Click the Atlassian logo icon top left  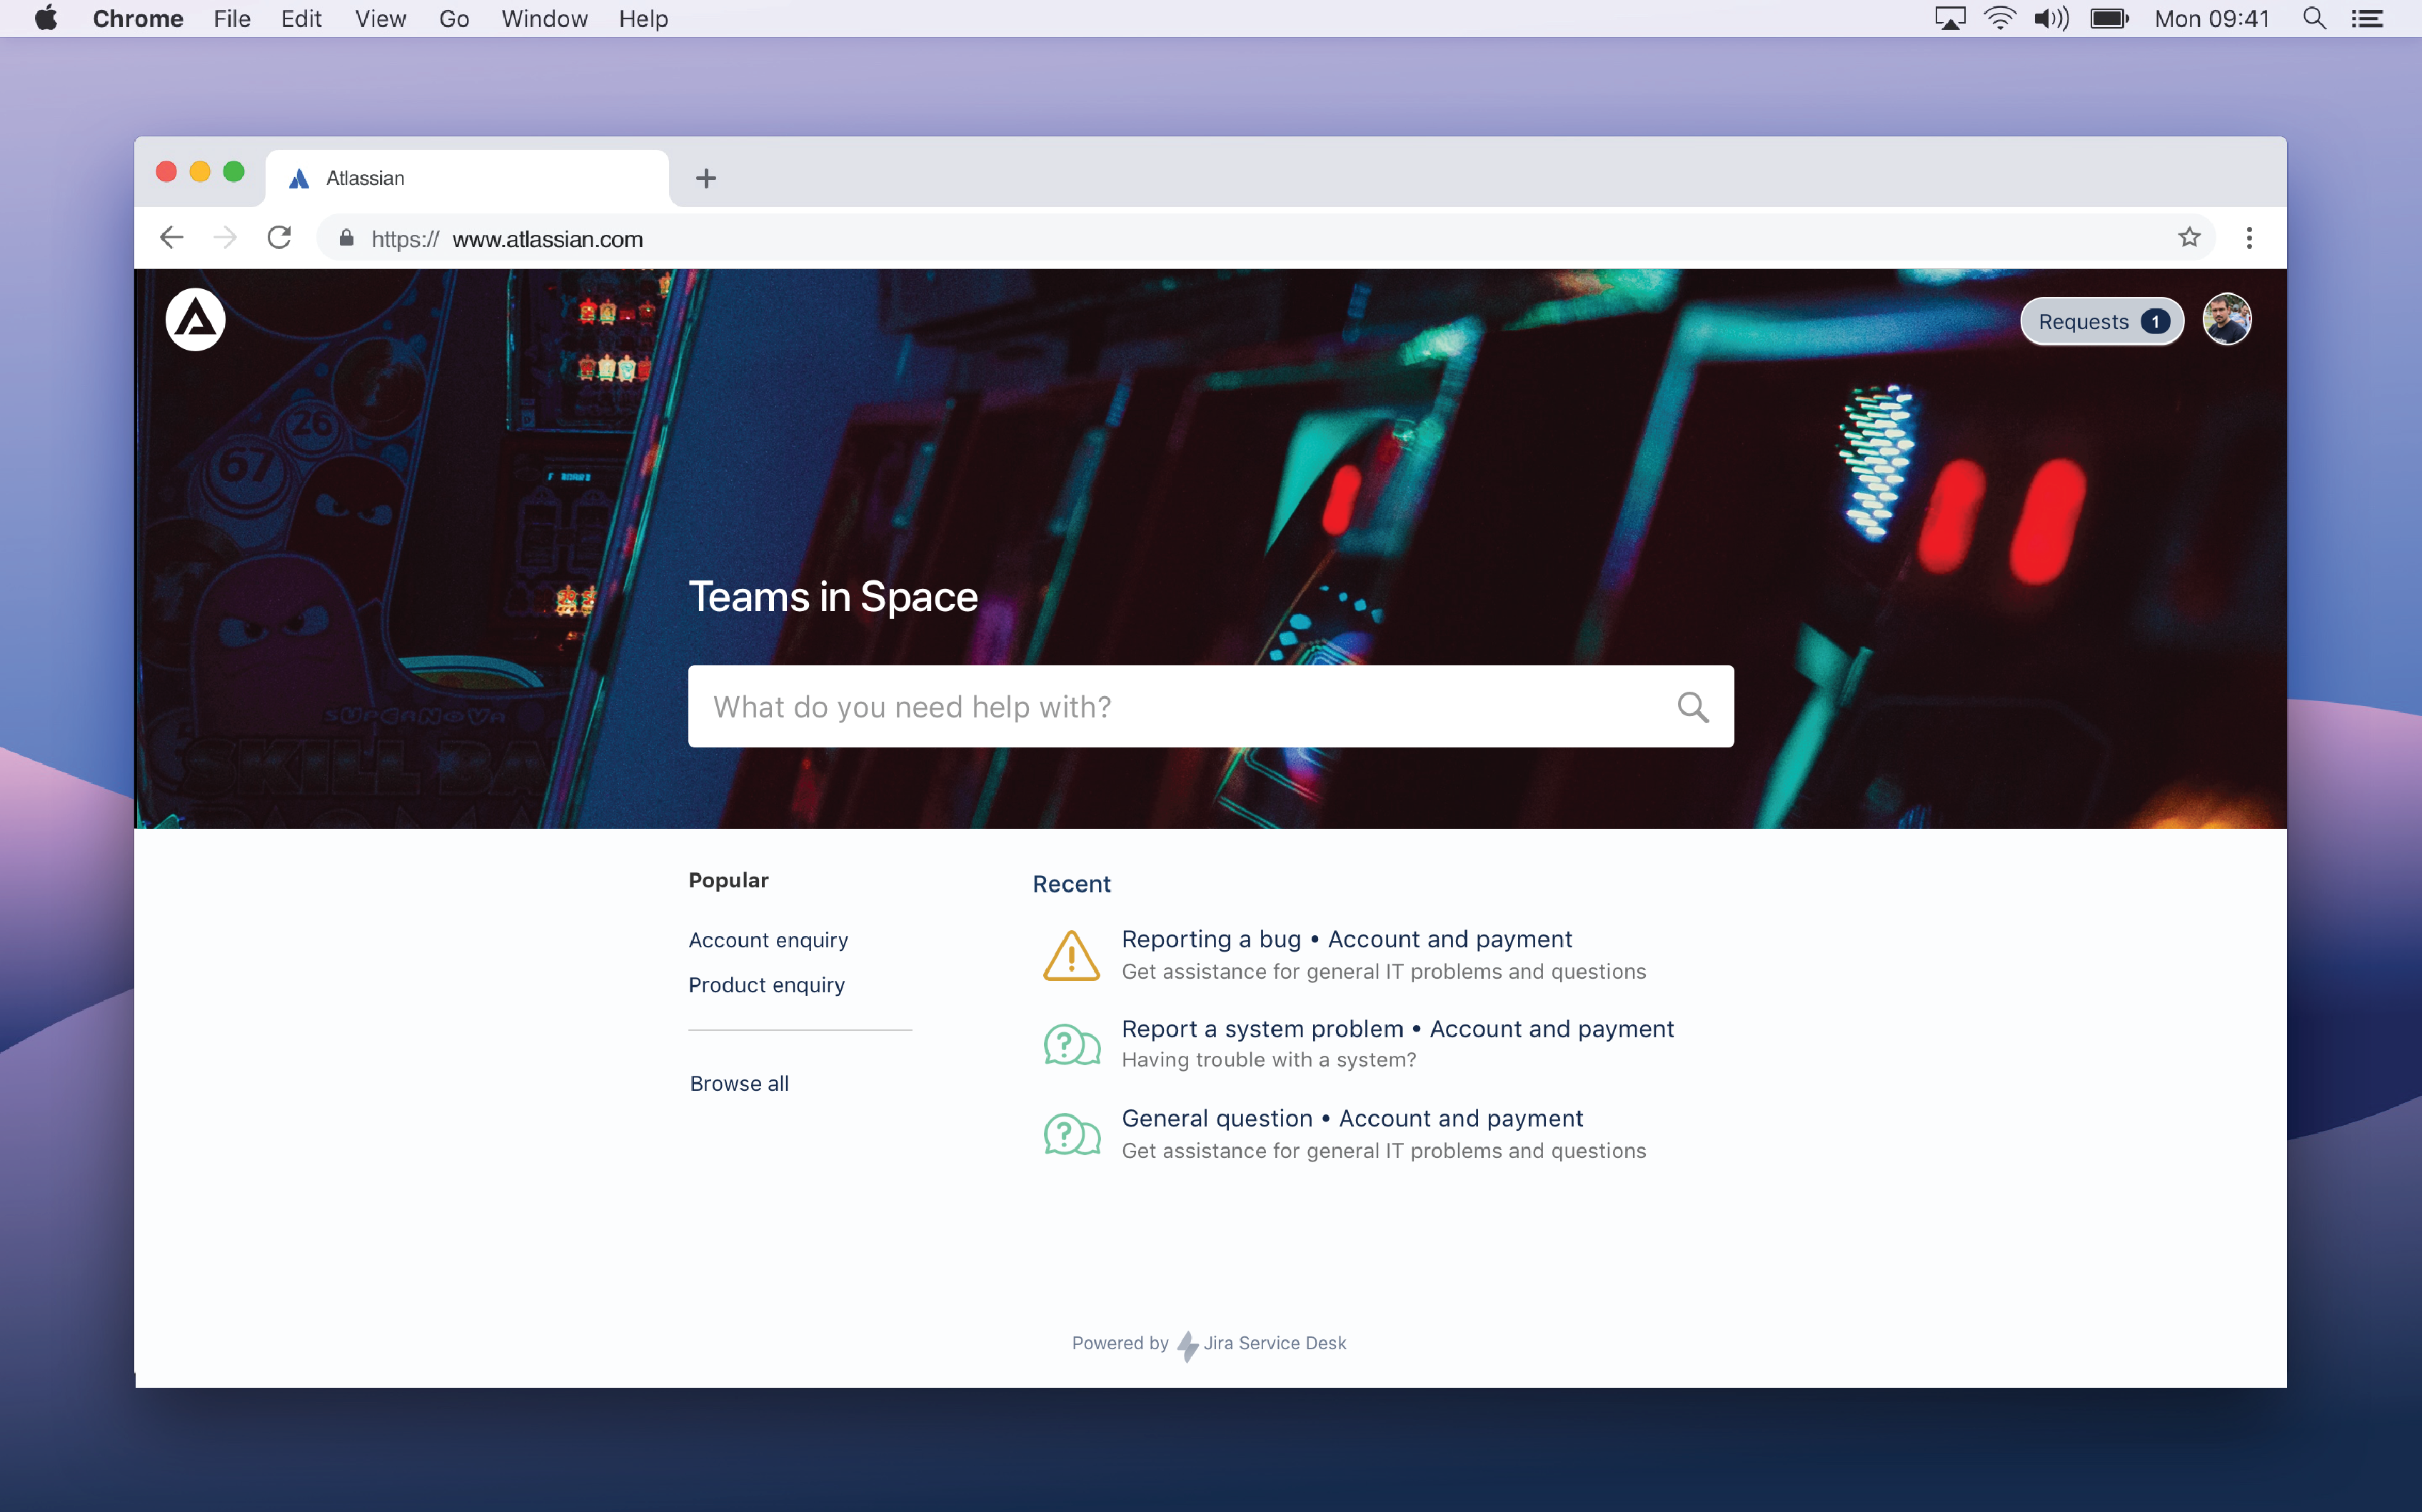[x=195, y=319]
